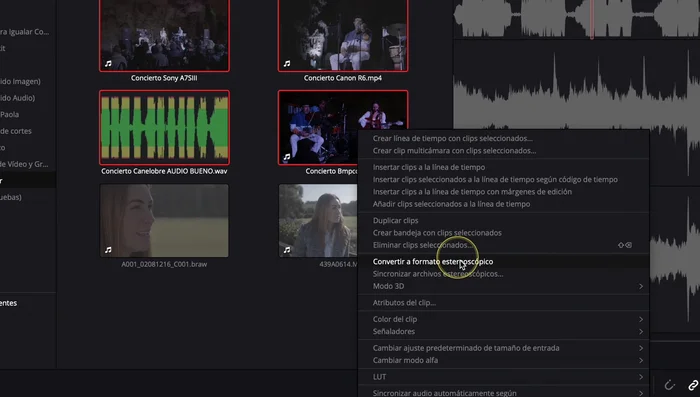Click audio note icon on Sony A7SIII clip

(108, 64)
